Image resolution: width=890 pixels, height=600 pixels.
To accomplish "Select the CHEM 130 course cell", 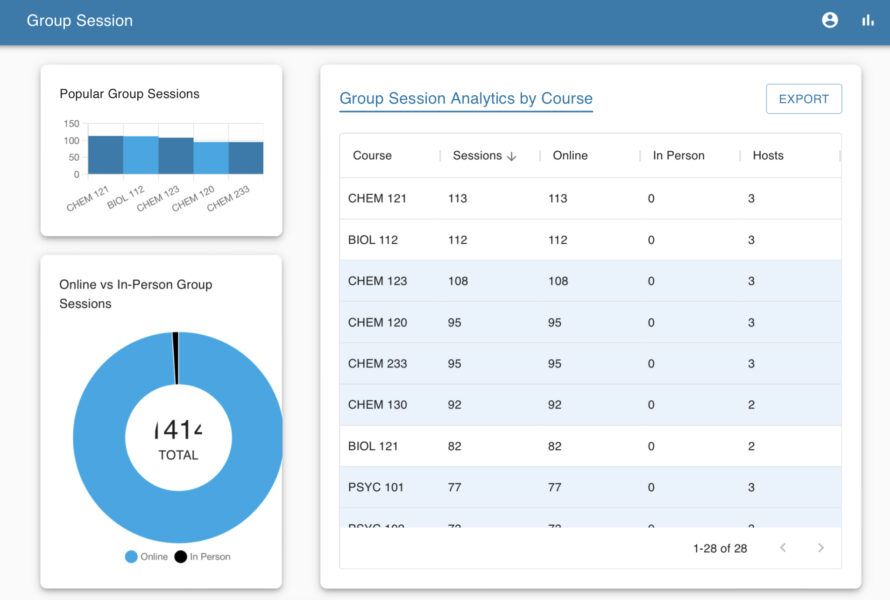I will [377, 405].
